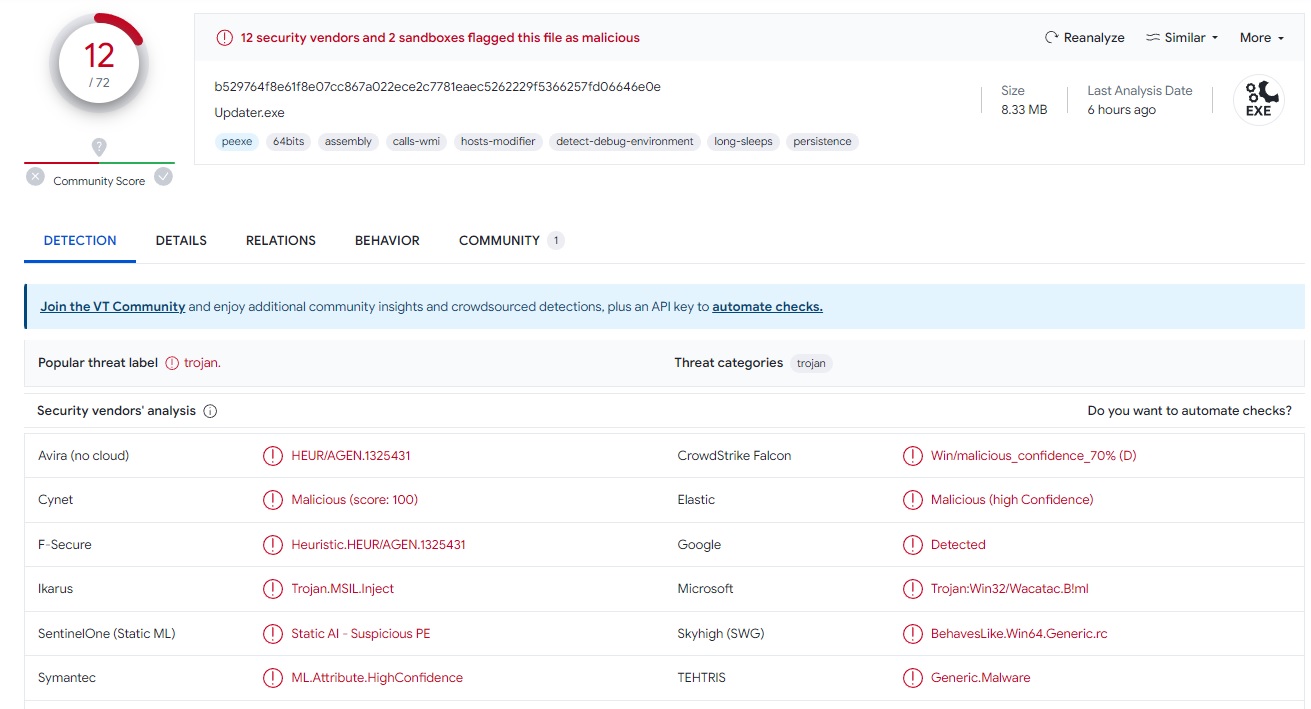Click the assembly tag
Screen dimensions: 1311x709
(349, 142)
